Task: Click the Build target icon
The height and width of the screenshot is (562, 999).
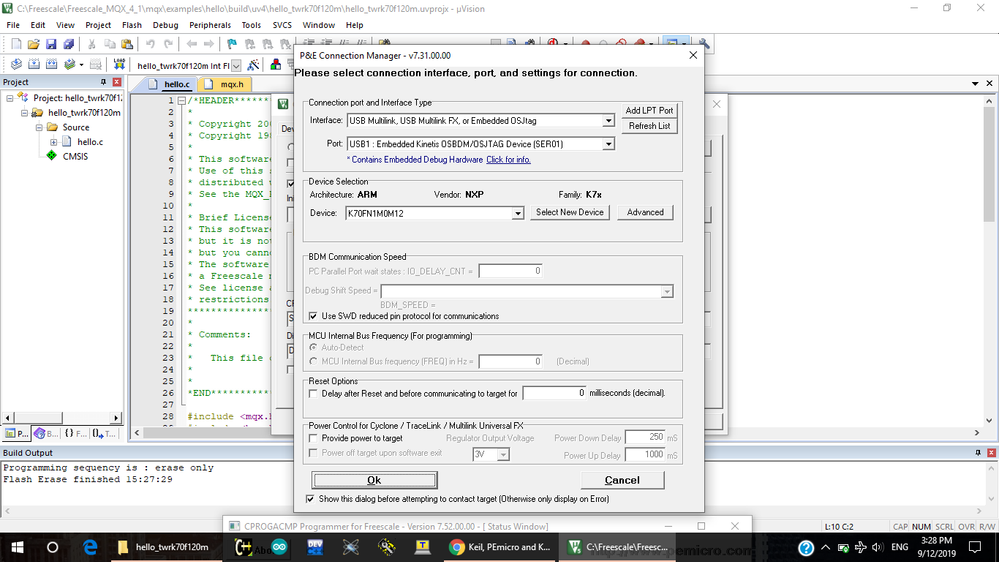Action: (x=34, y=64)
